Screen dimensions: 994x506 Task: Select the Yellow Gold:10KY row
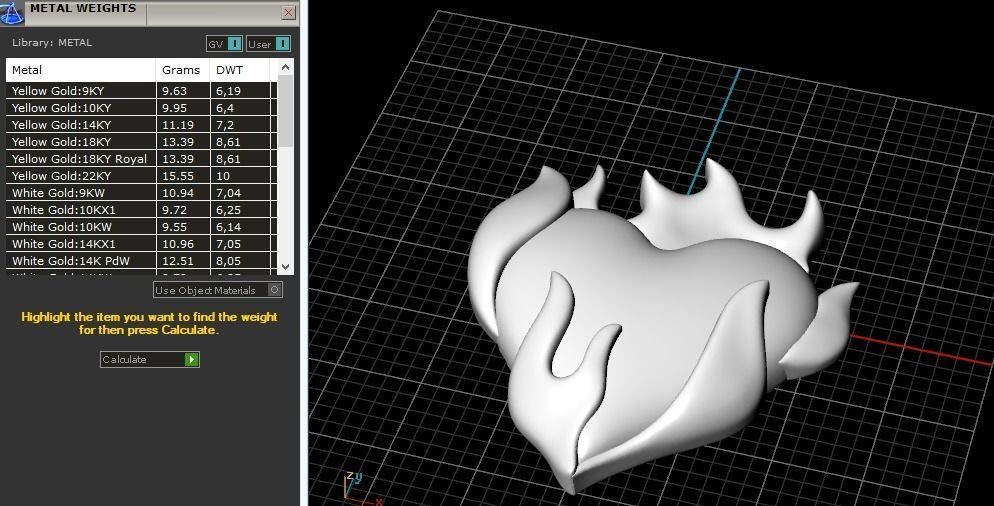click(141, 108)
